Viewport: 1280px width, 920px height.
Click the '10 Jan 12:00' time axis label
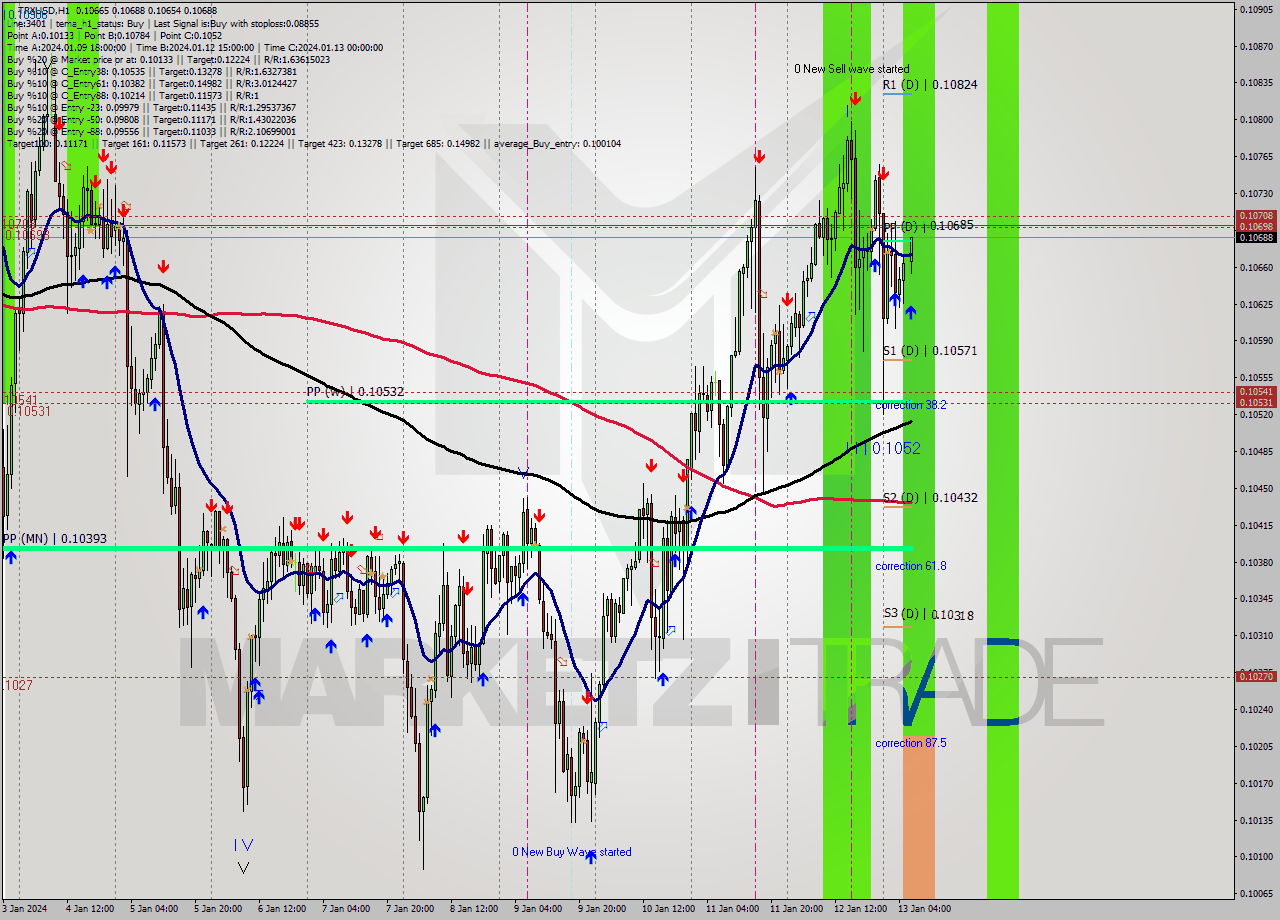coord(668,909)
